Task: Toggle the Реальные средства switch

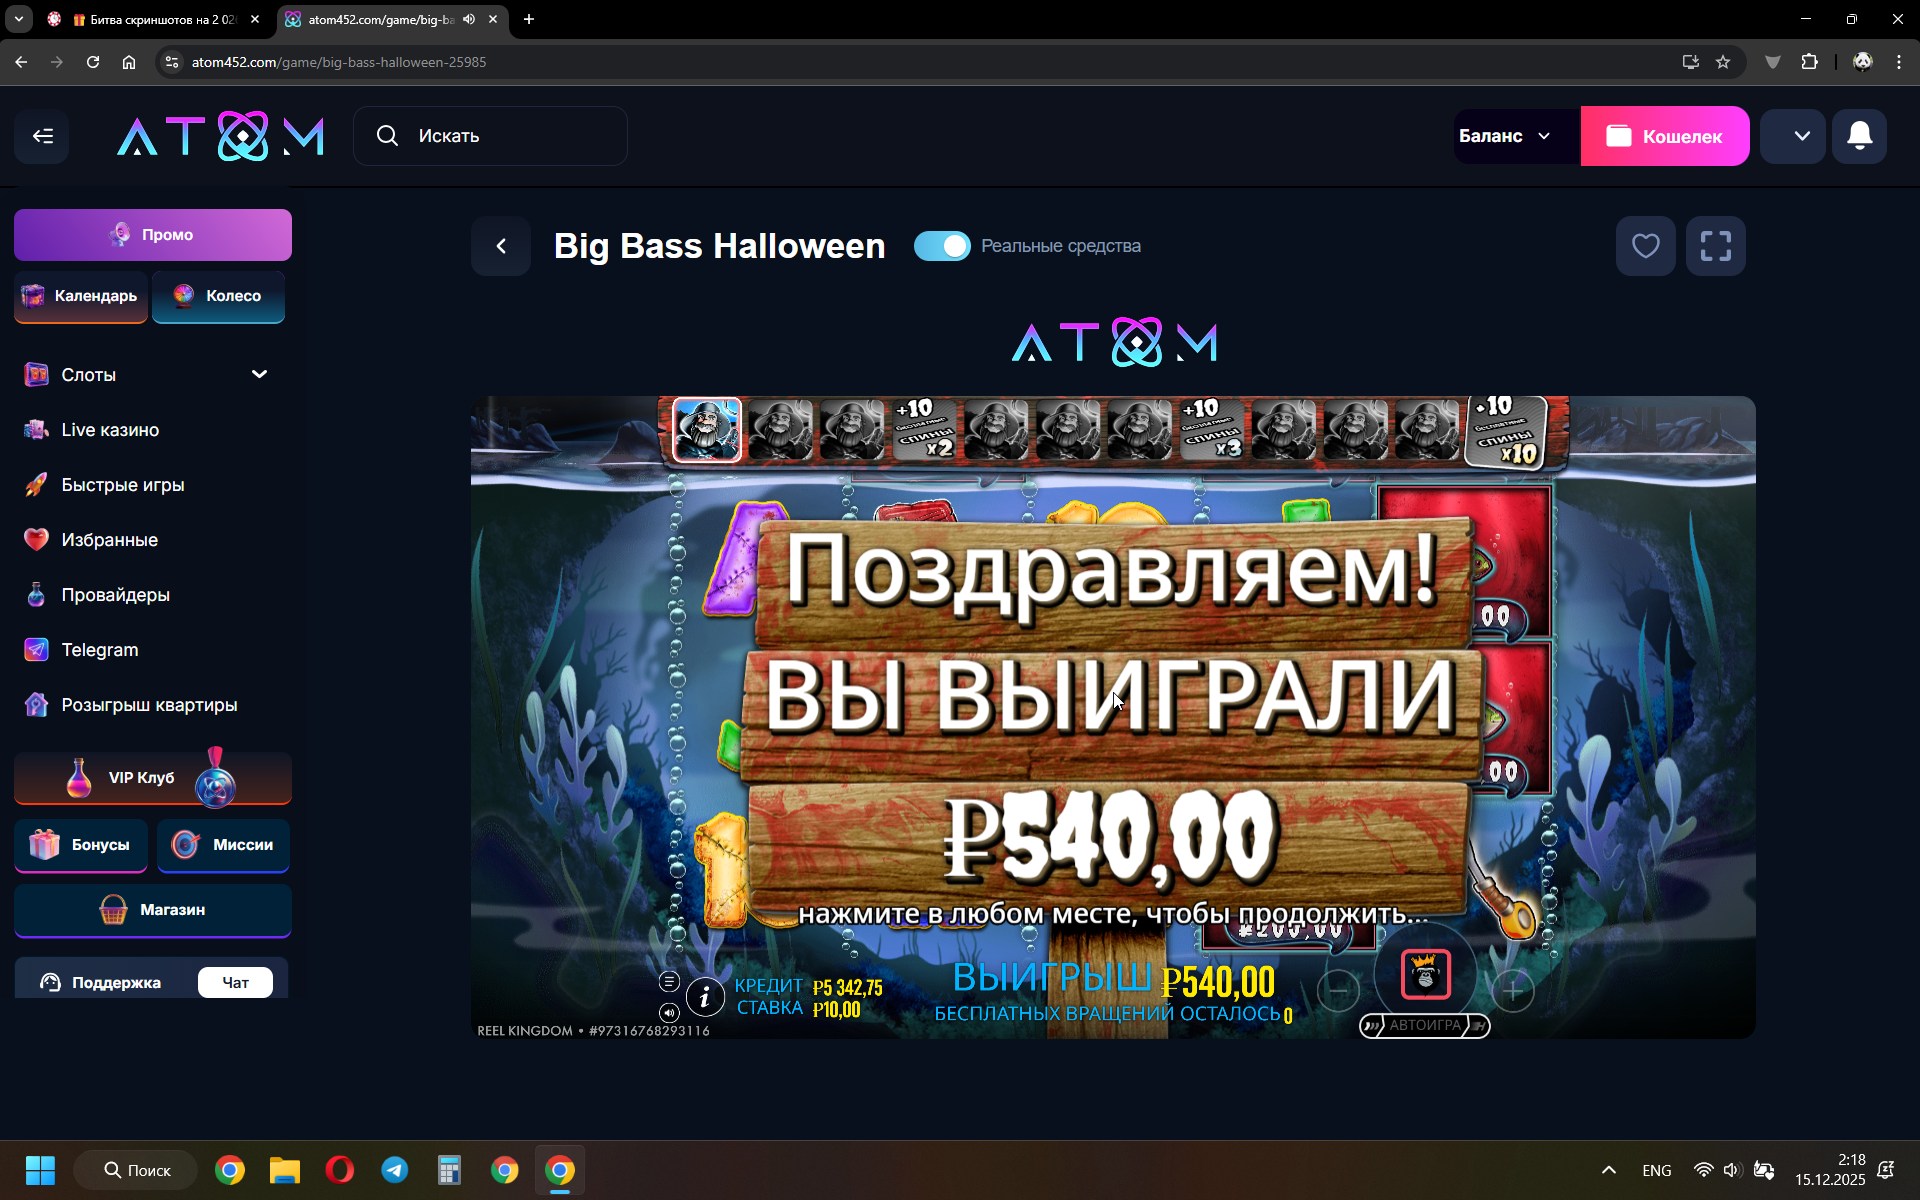Action: pos(942,246)
